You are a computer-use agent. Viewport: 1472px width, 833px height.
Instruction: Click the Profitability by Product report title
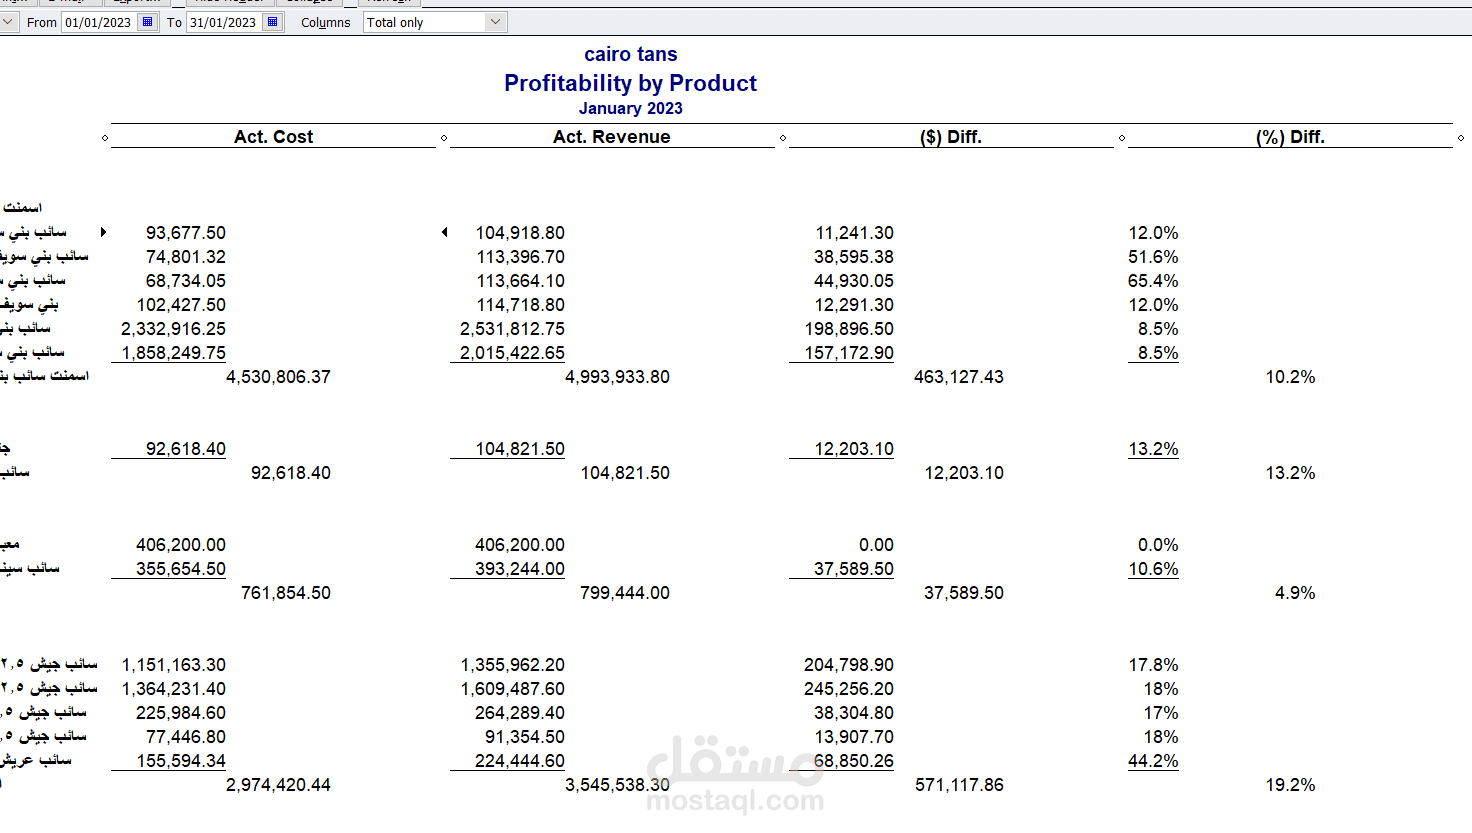pos(630,83)
